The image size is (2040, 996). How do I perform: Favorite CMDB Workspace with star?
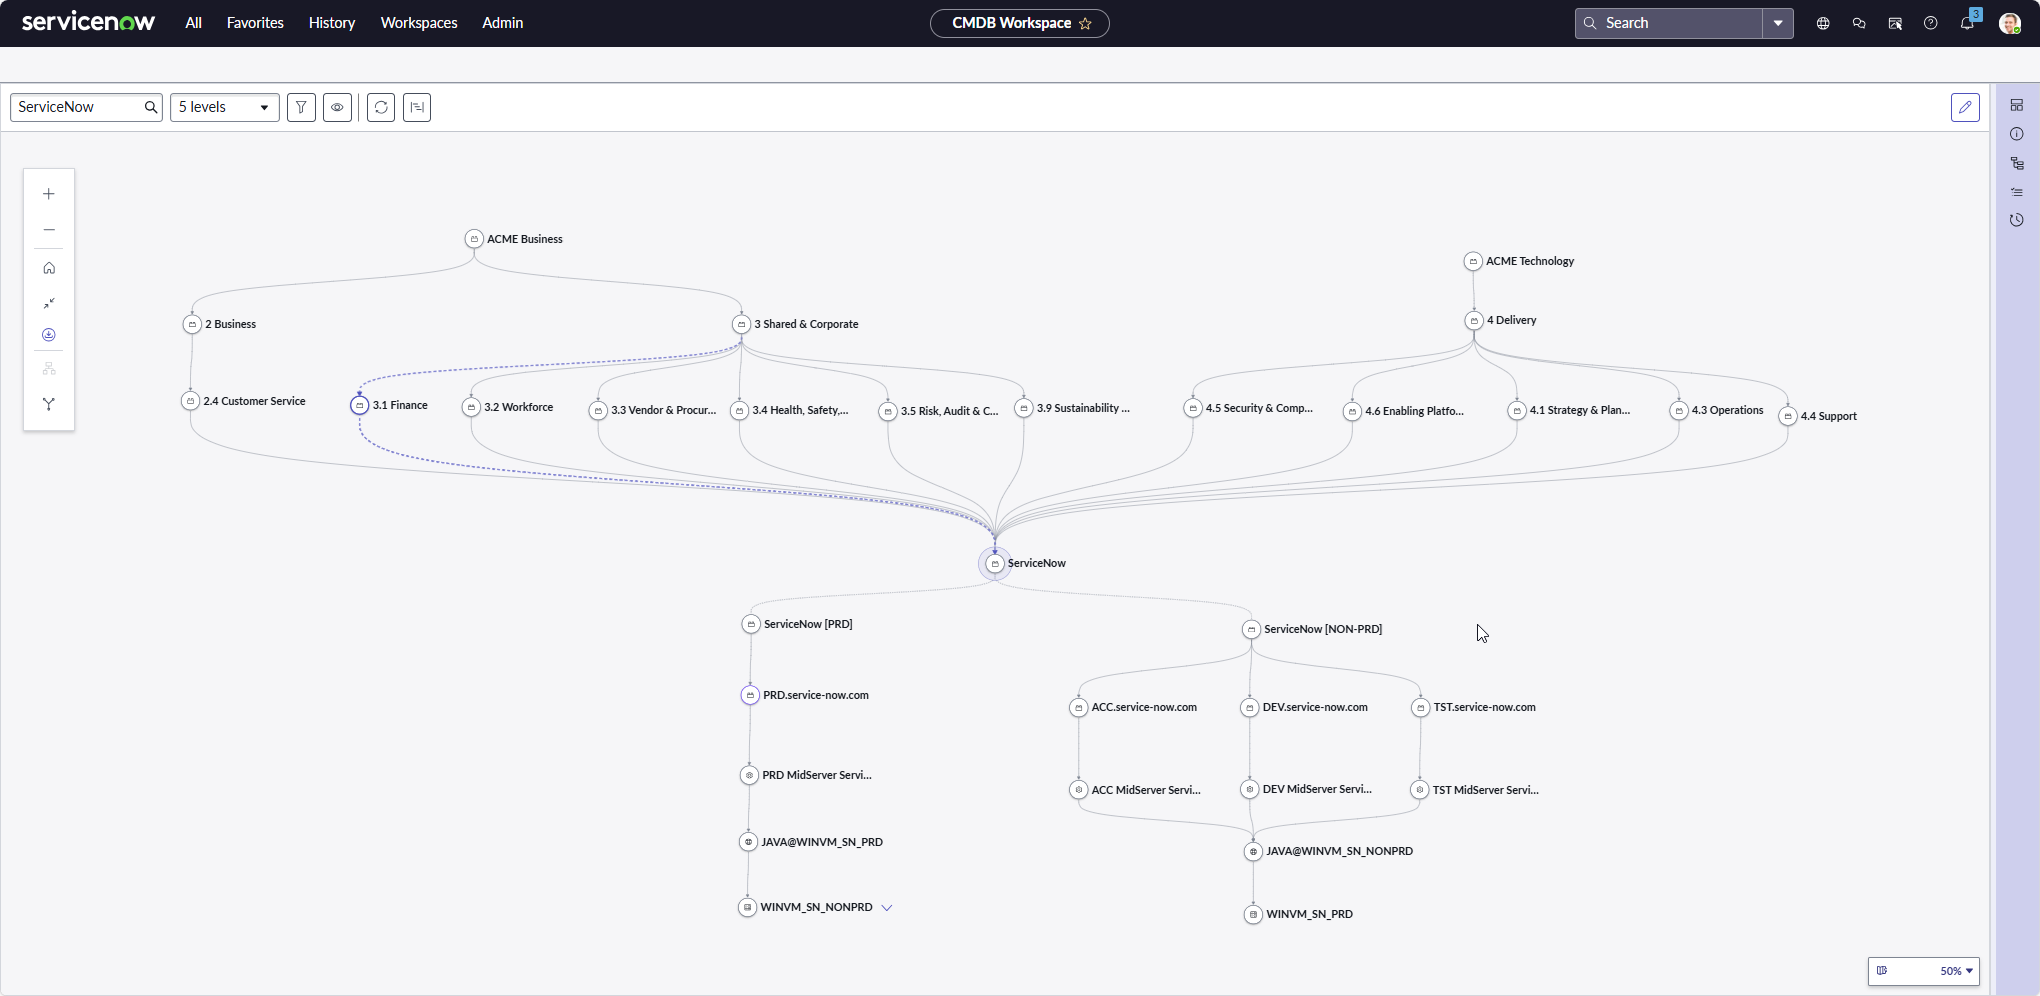1085,23
